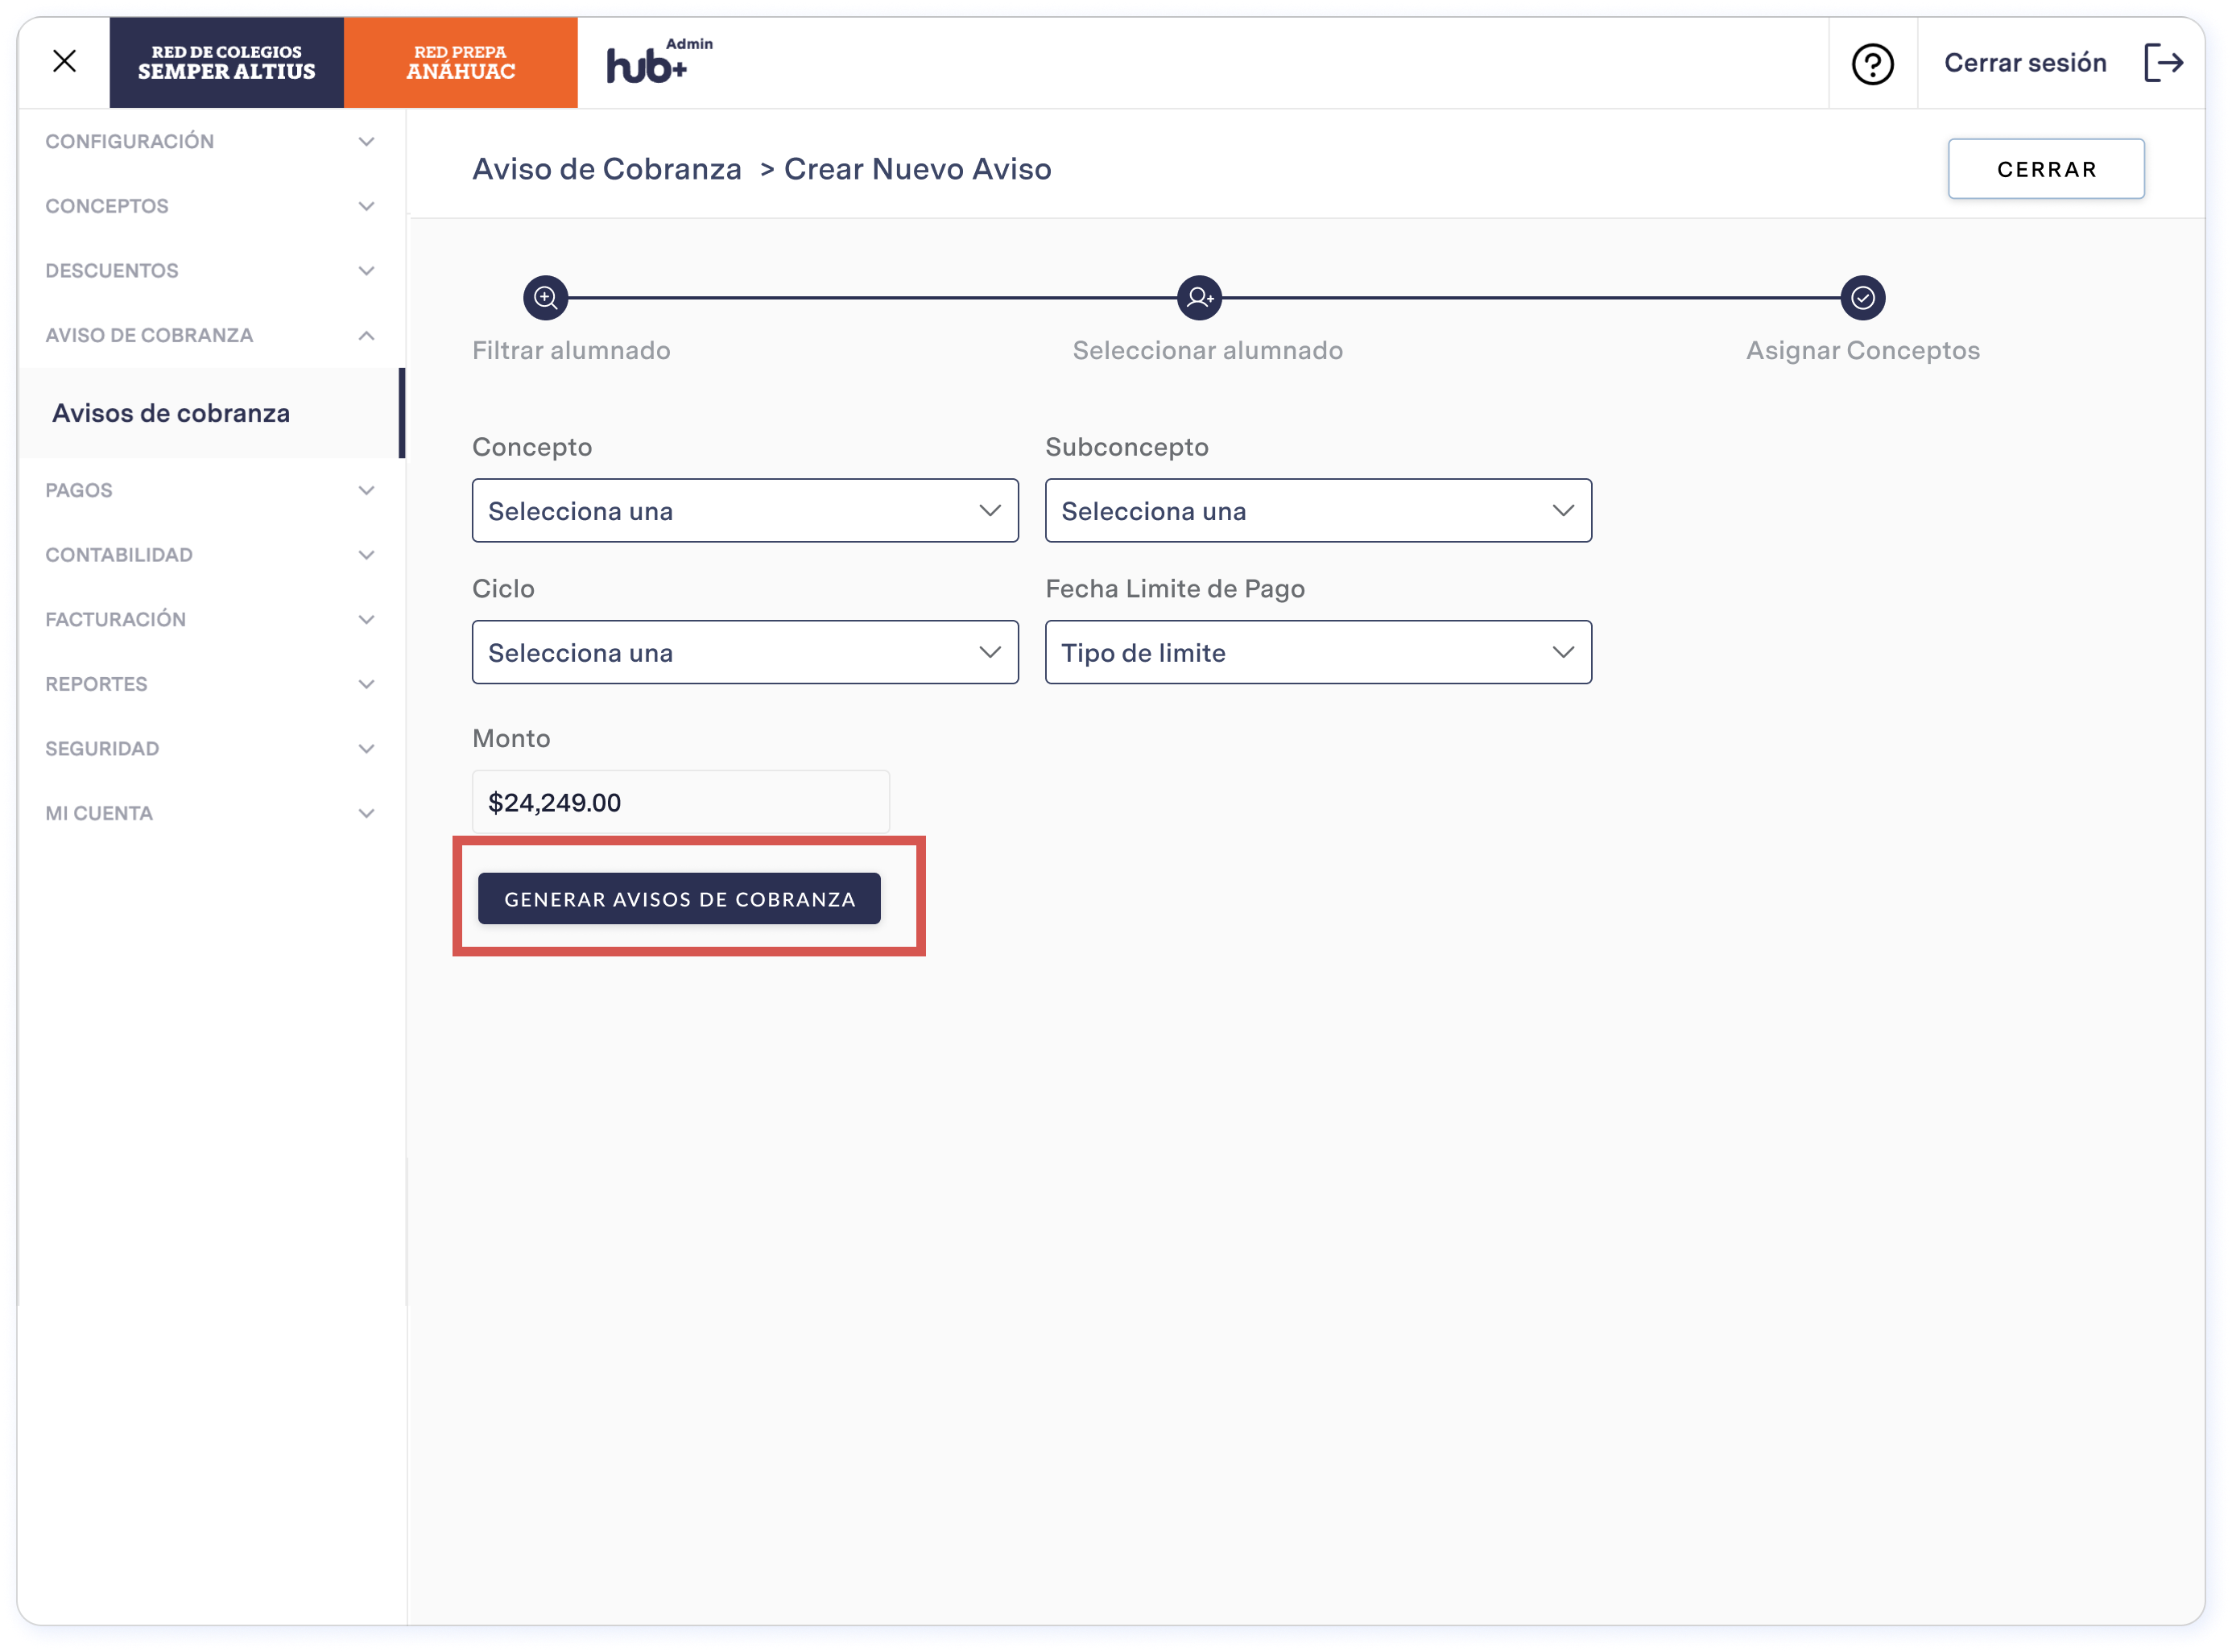The image size is (2232, 1652).
Task: Go to the Seleccionar alumnado step icon
Action: click(x=1199, y=298)
